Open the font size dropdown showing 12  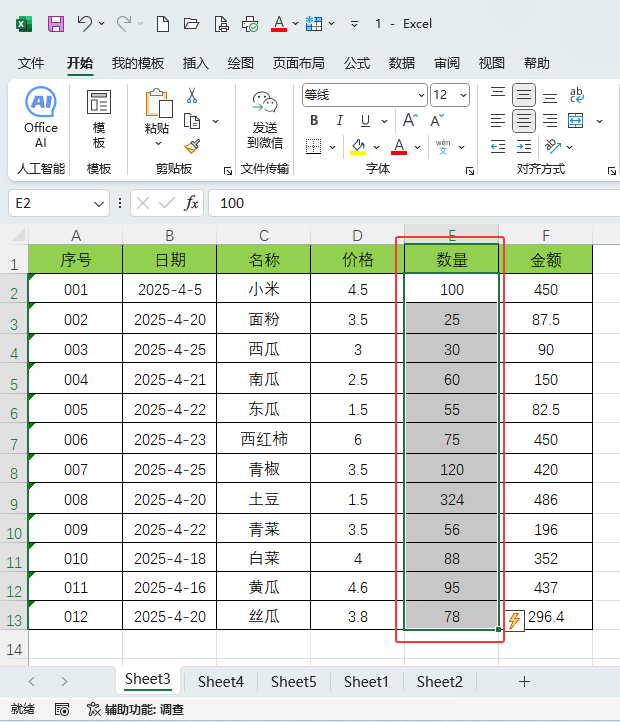463,95
